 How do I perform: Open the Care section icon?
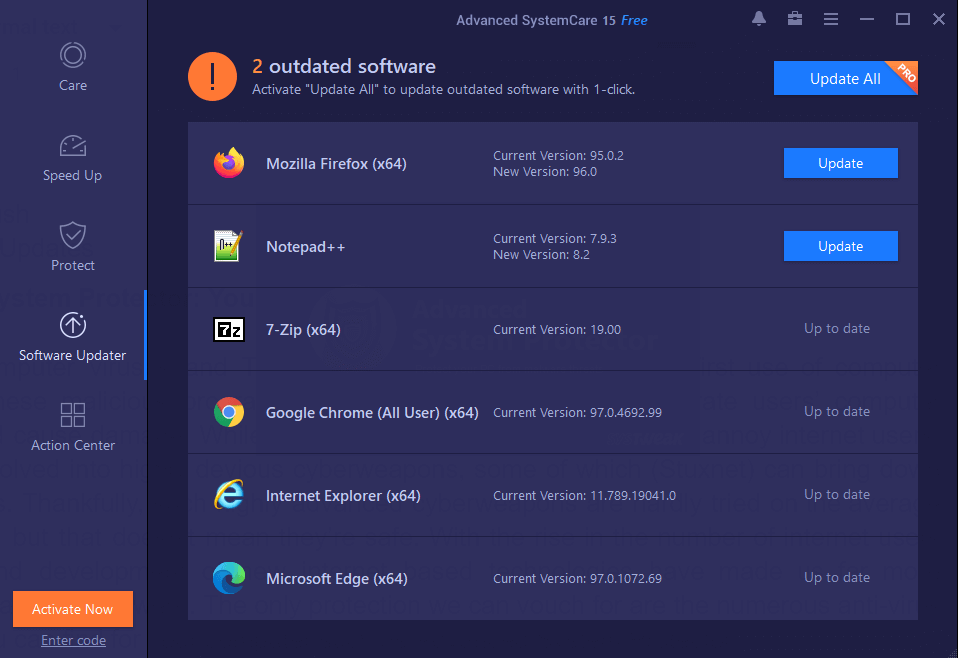pos(73,55)
